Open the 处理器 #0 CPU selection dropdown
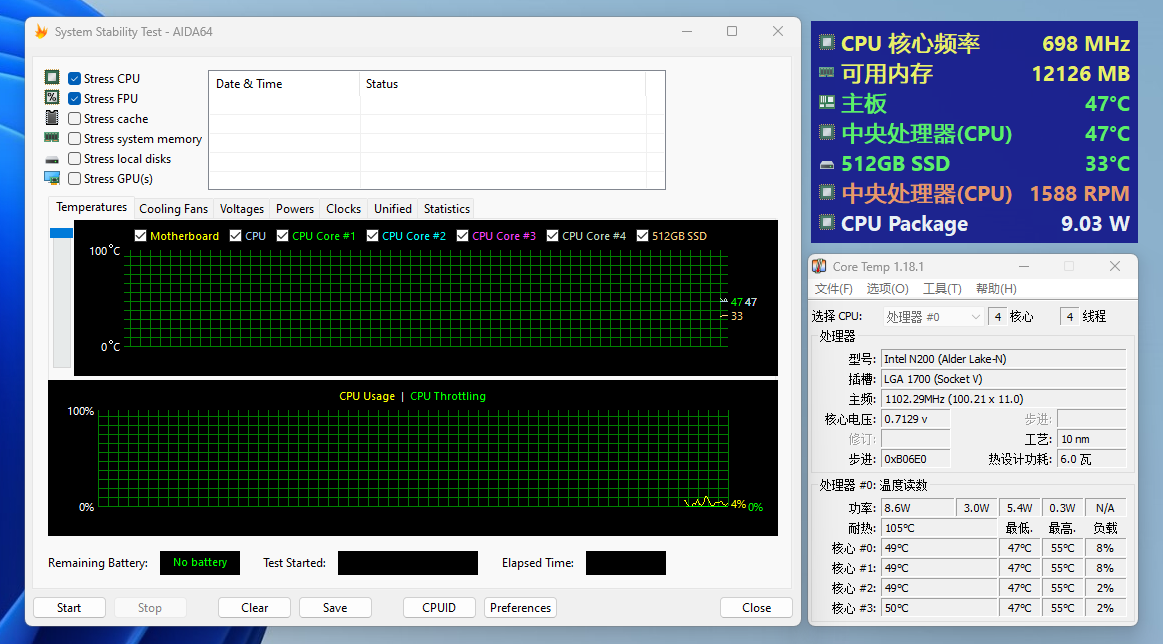Viewport: 1163px width, 644px height. coord(934,317)
